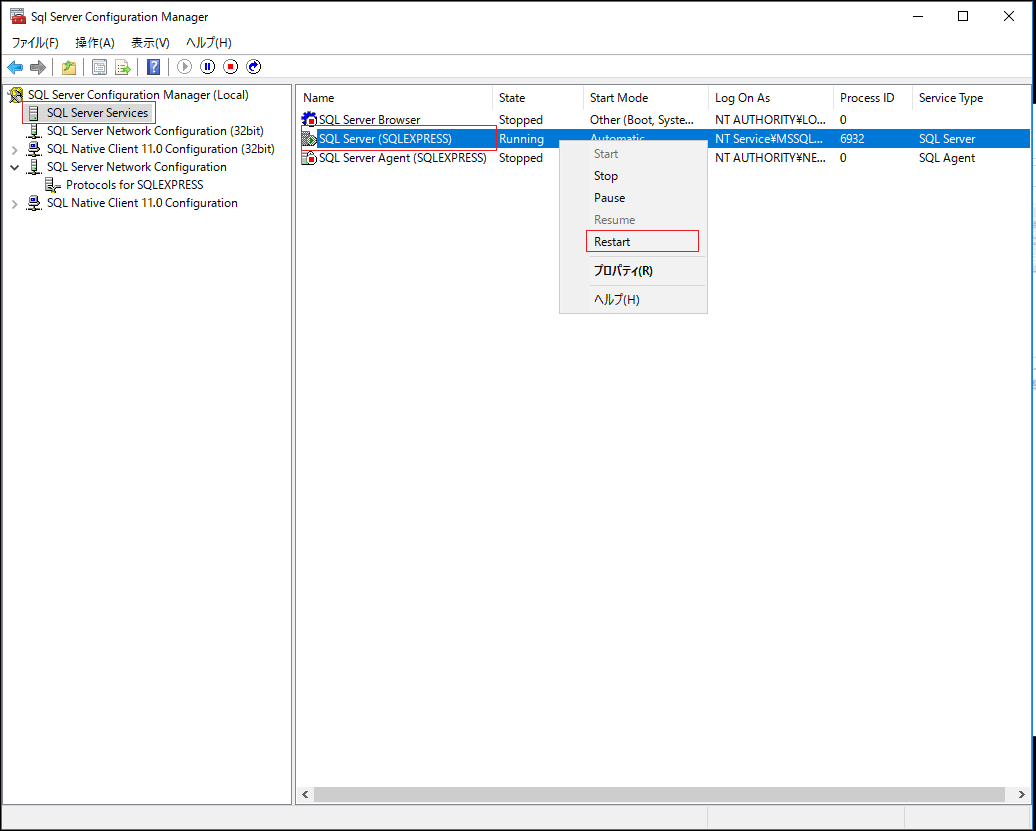1036x831 pixels.
Task: Sort by the State column header
Action: 538,98
